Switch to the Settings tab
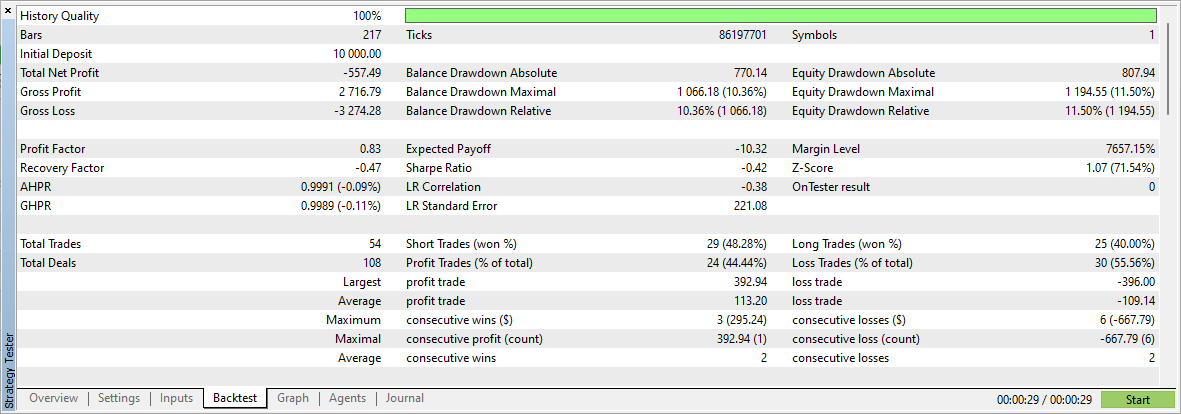 point(119,398)
